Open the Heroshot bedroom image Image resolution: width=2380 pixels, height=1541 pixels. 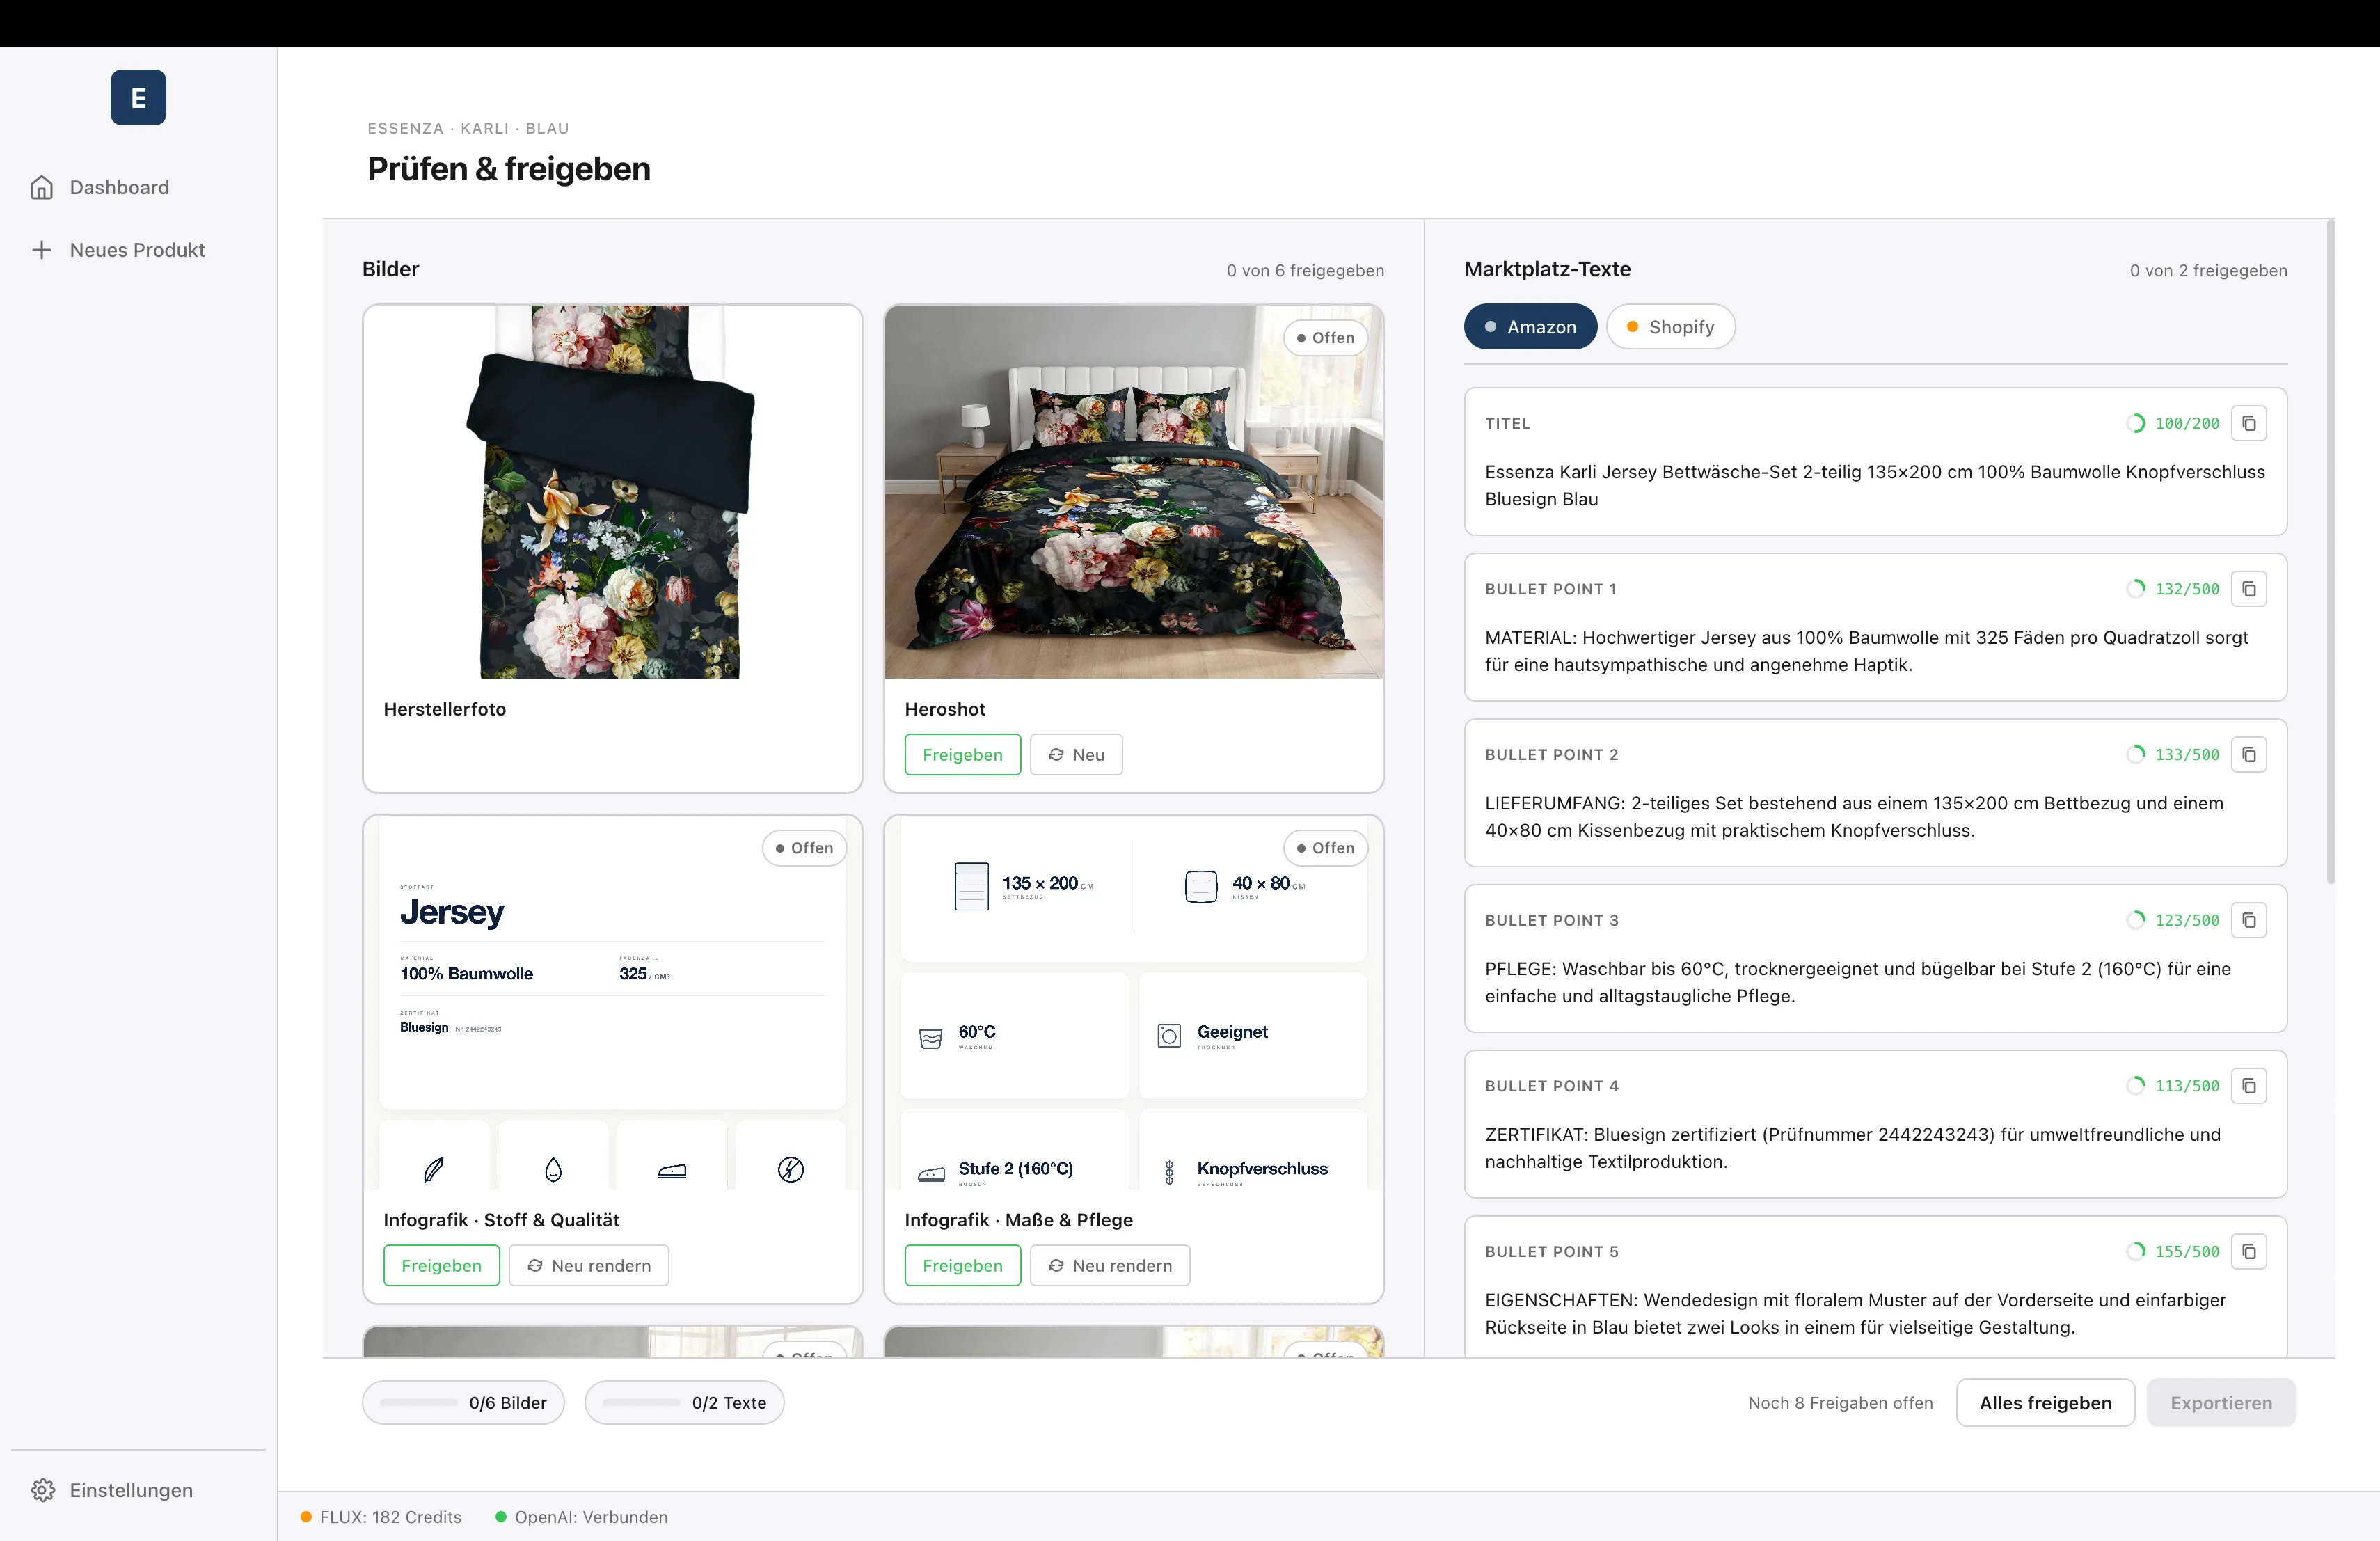[1134, 492]
